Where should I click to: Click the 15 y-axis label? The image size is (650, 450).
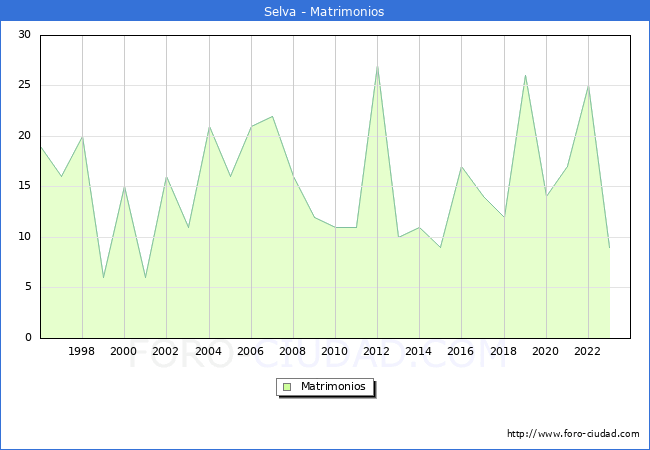pos(24,186)
